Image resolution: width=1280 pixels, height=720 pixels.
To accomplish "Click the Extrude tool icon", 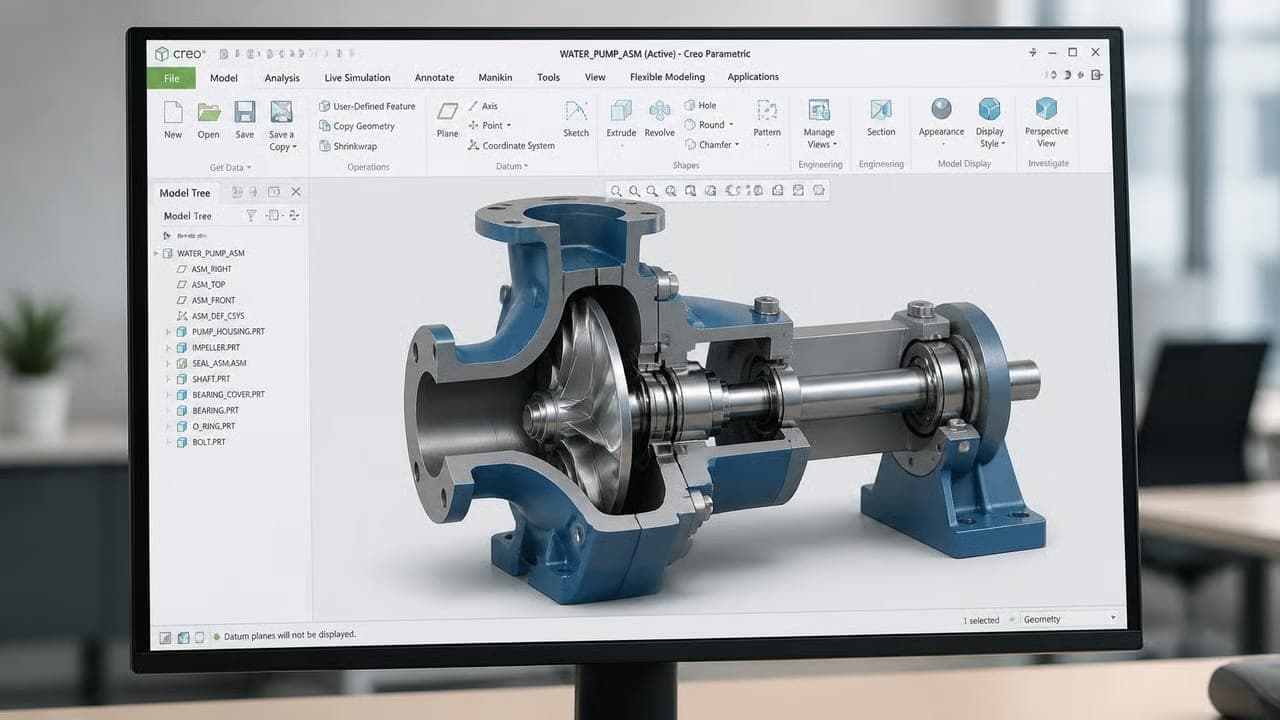I will (621, 111).
